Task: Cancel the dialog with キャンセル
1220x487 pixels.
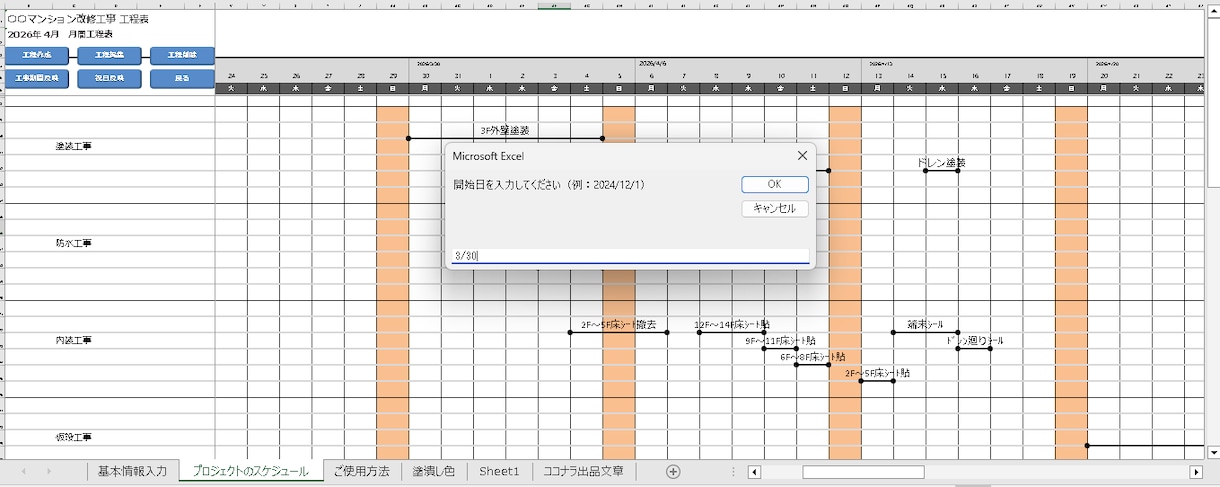Action: [x=775, y=208]
